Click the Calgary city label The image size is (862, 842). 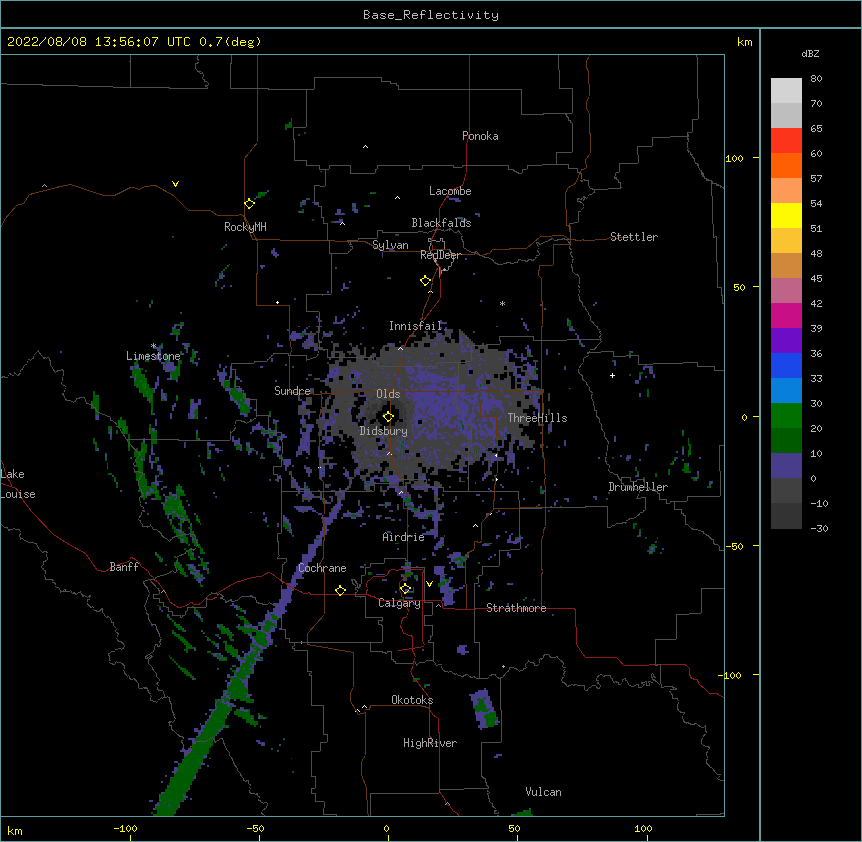coord(400,603)
